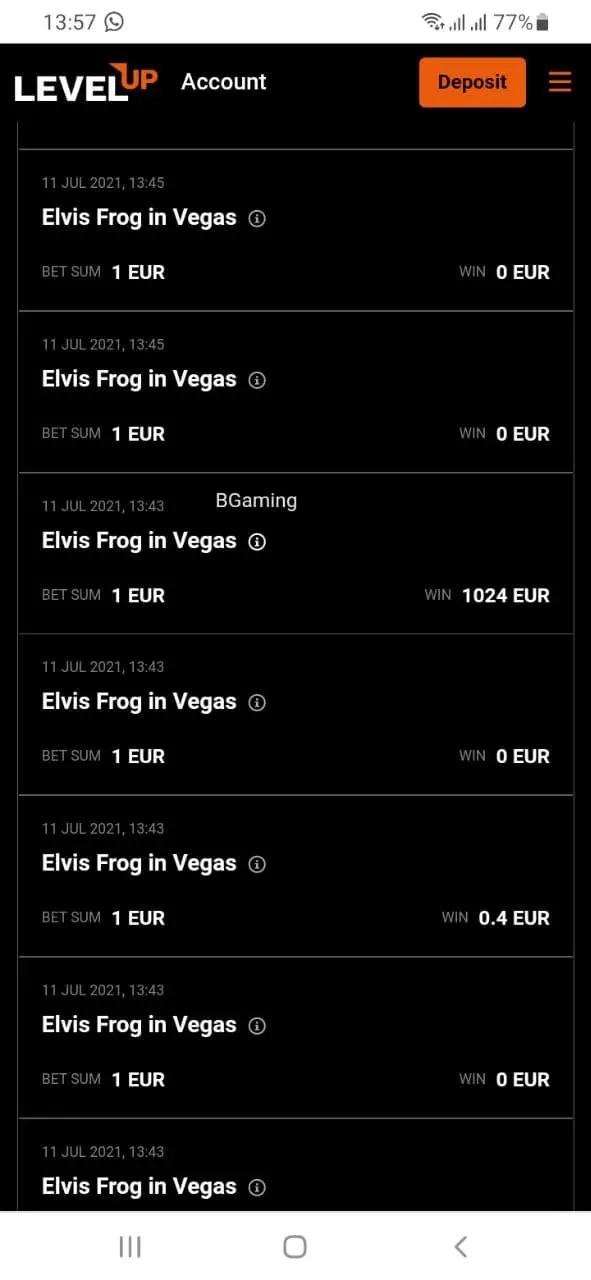Tap the Deposit button
The image size is (591, 1280).
[472, 82]
